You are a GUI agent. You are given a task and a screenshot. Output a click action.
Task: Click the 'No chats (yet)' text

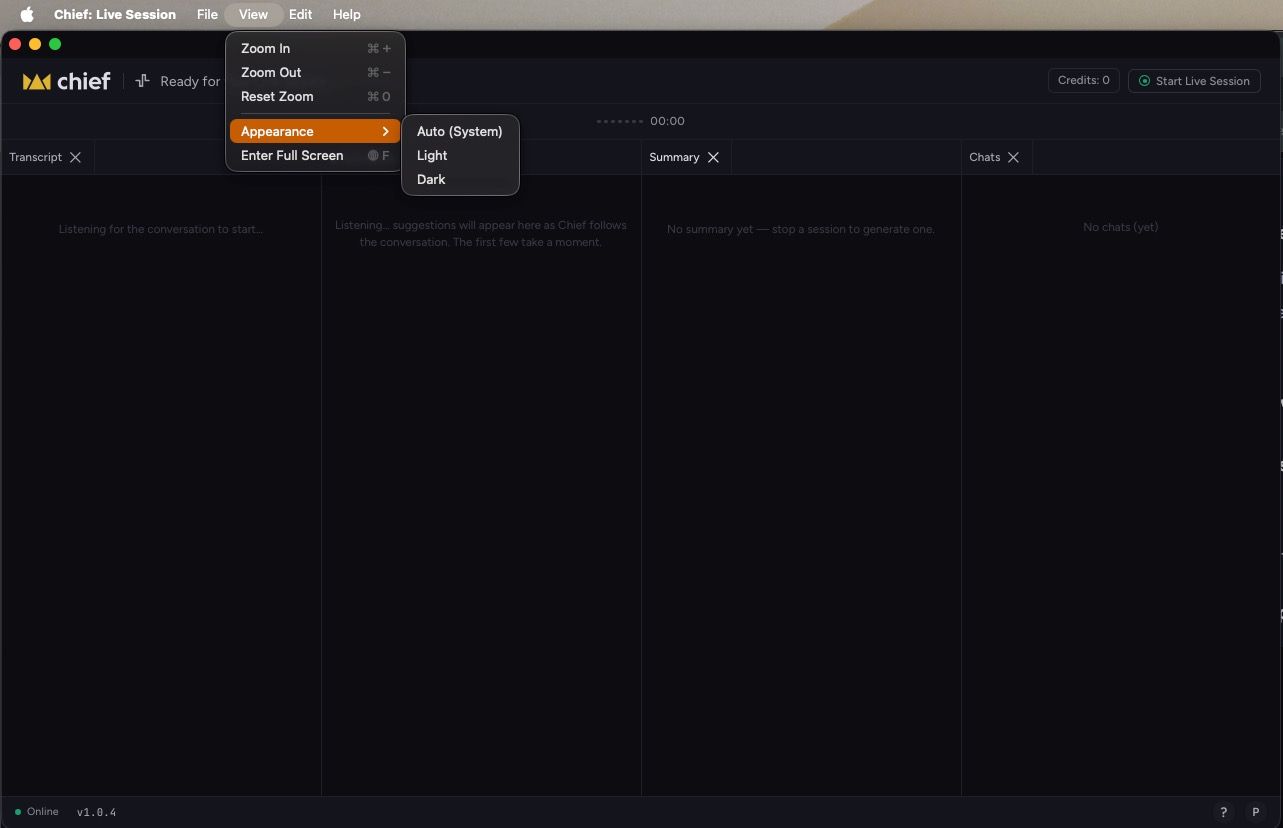pyautogui.click(x=1121, y=227)
